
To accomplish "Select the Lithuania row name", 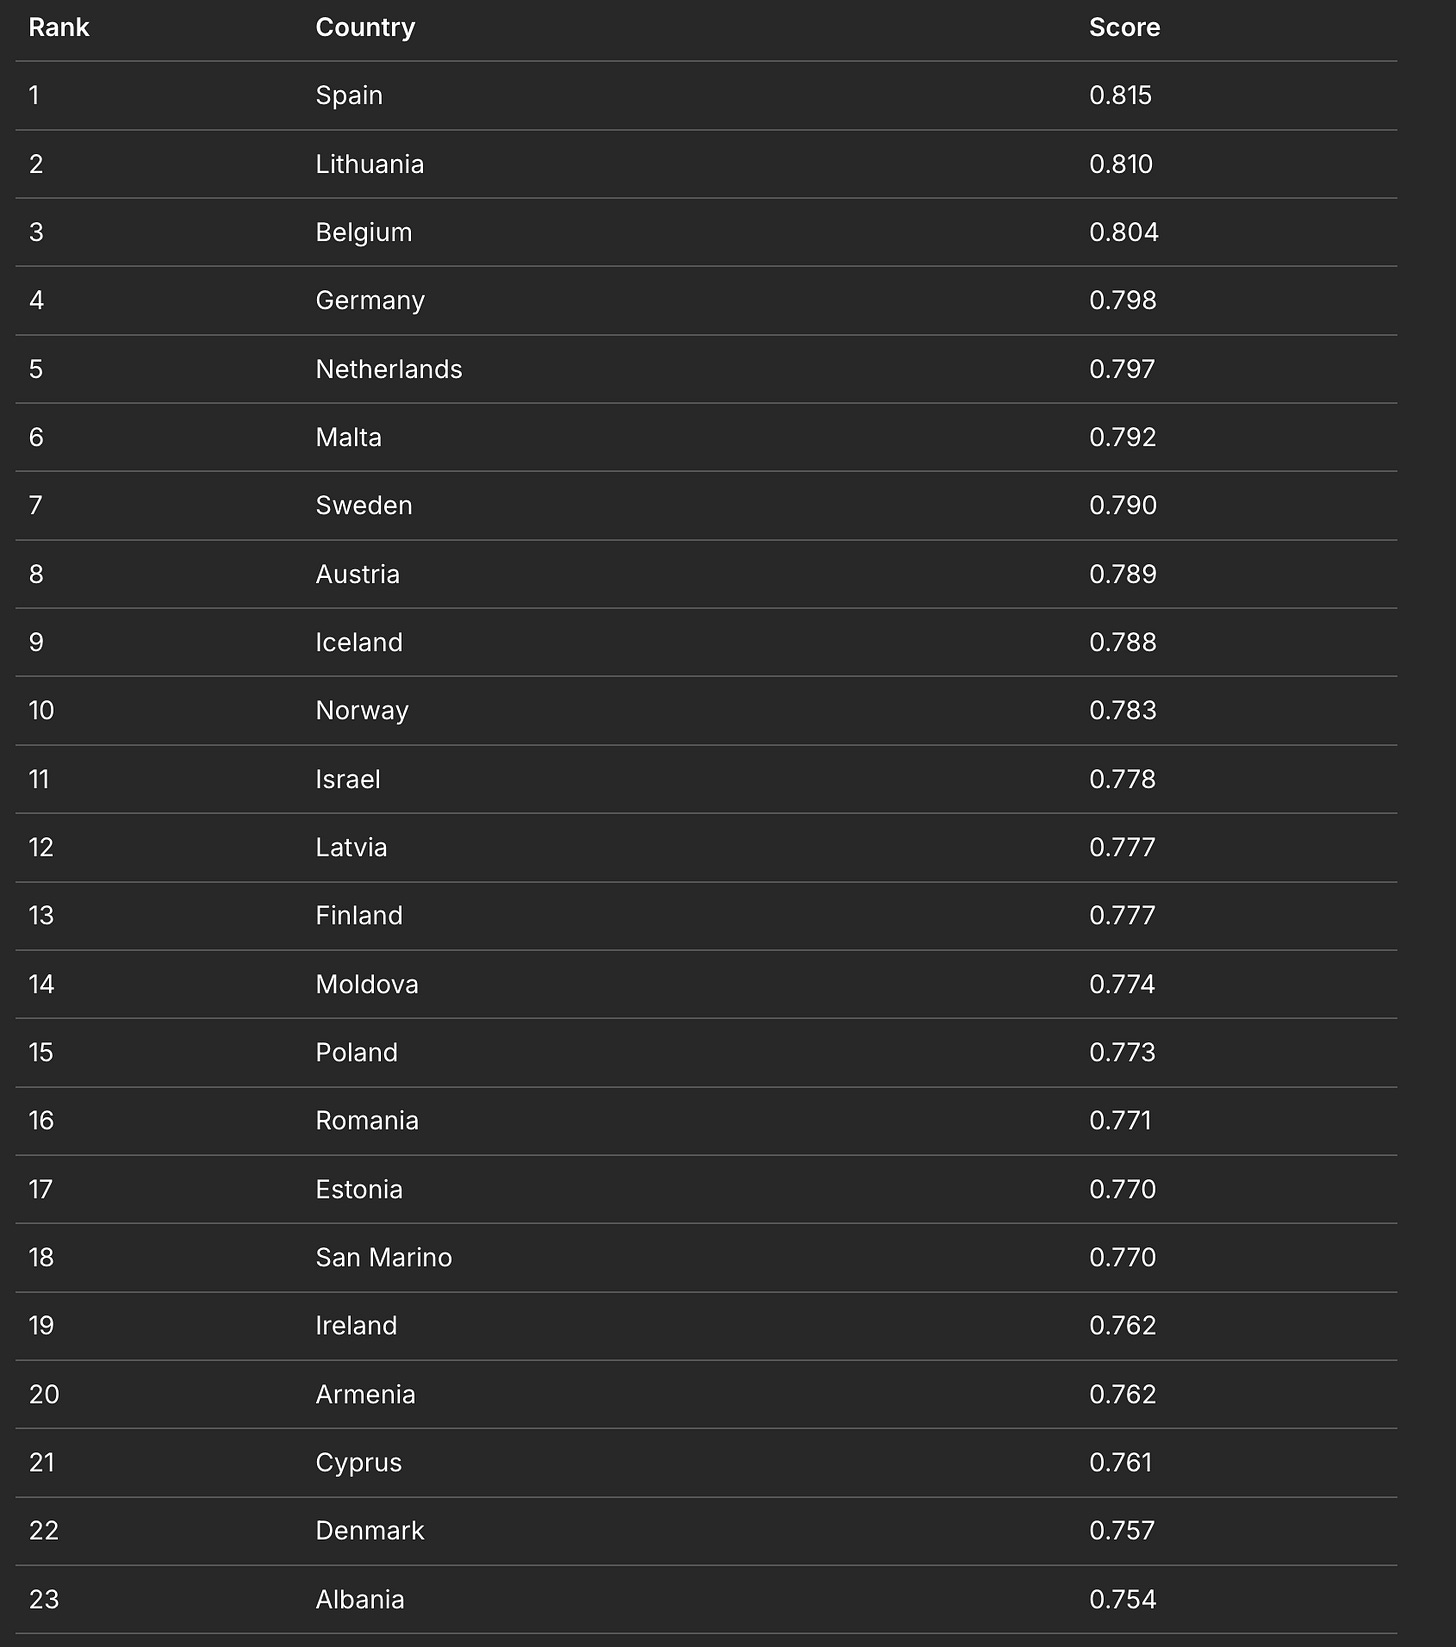I will coord(370,164).
